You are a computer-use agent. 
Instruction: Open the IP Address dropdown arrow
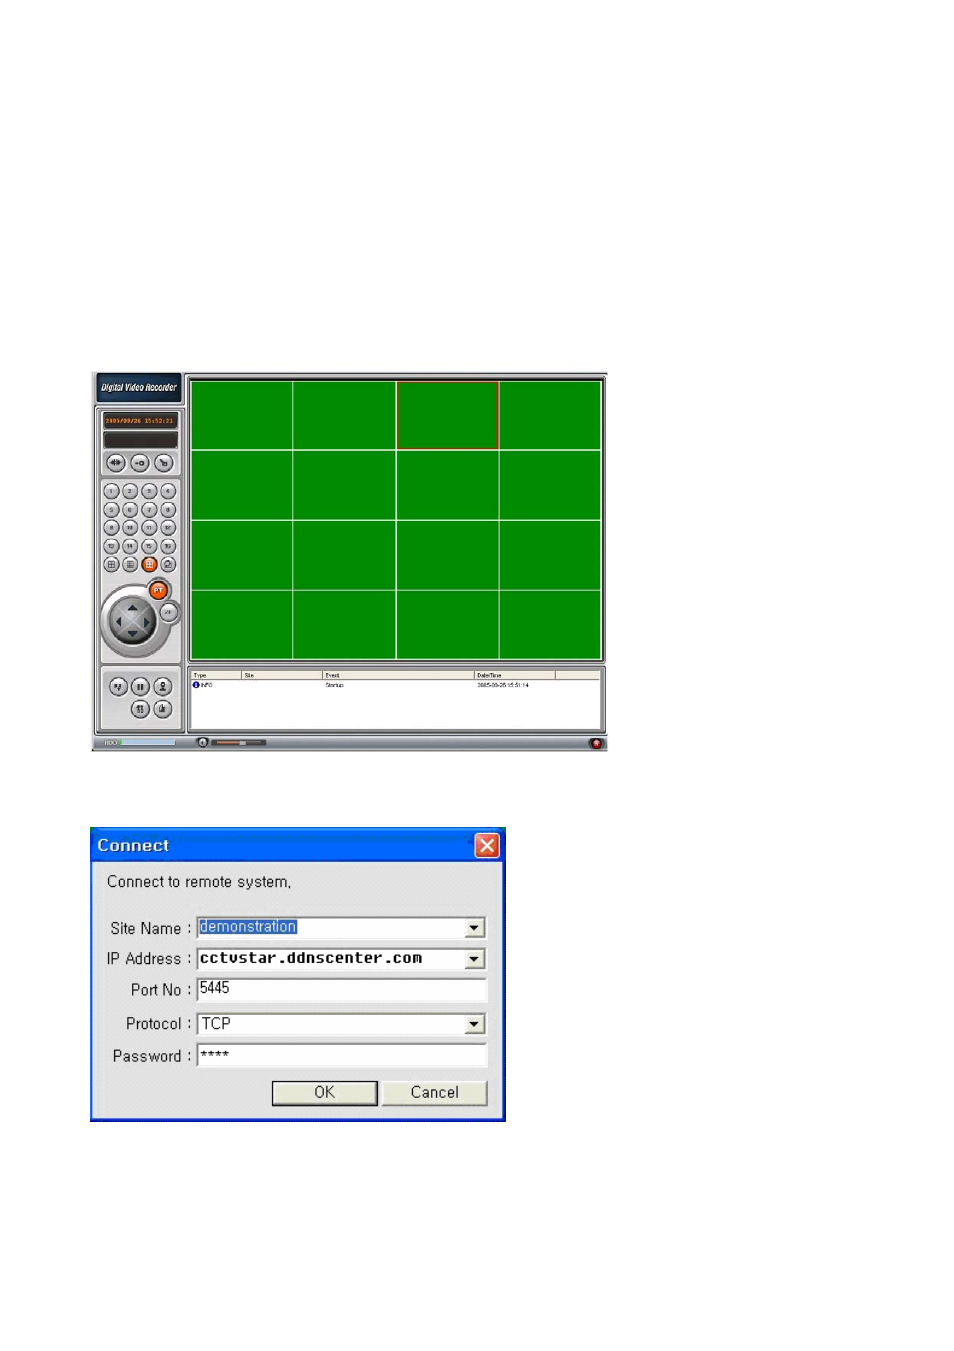pos(475,959)
